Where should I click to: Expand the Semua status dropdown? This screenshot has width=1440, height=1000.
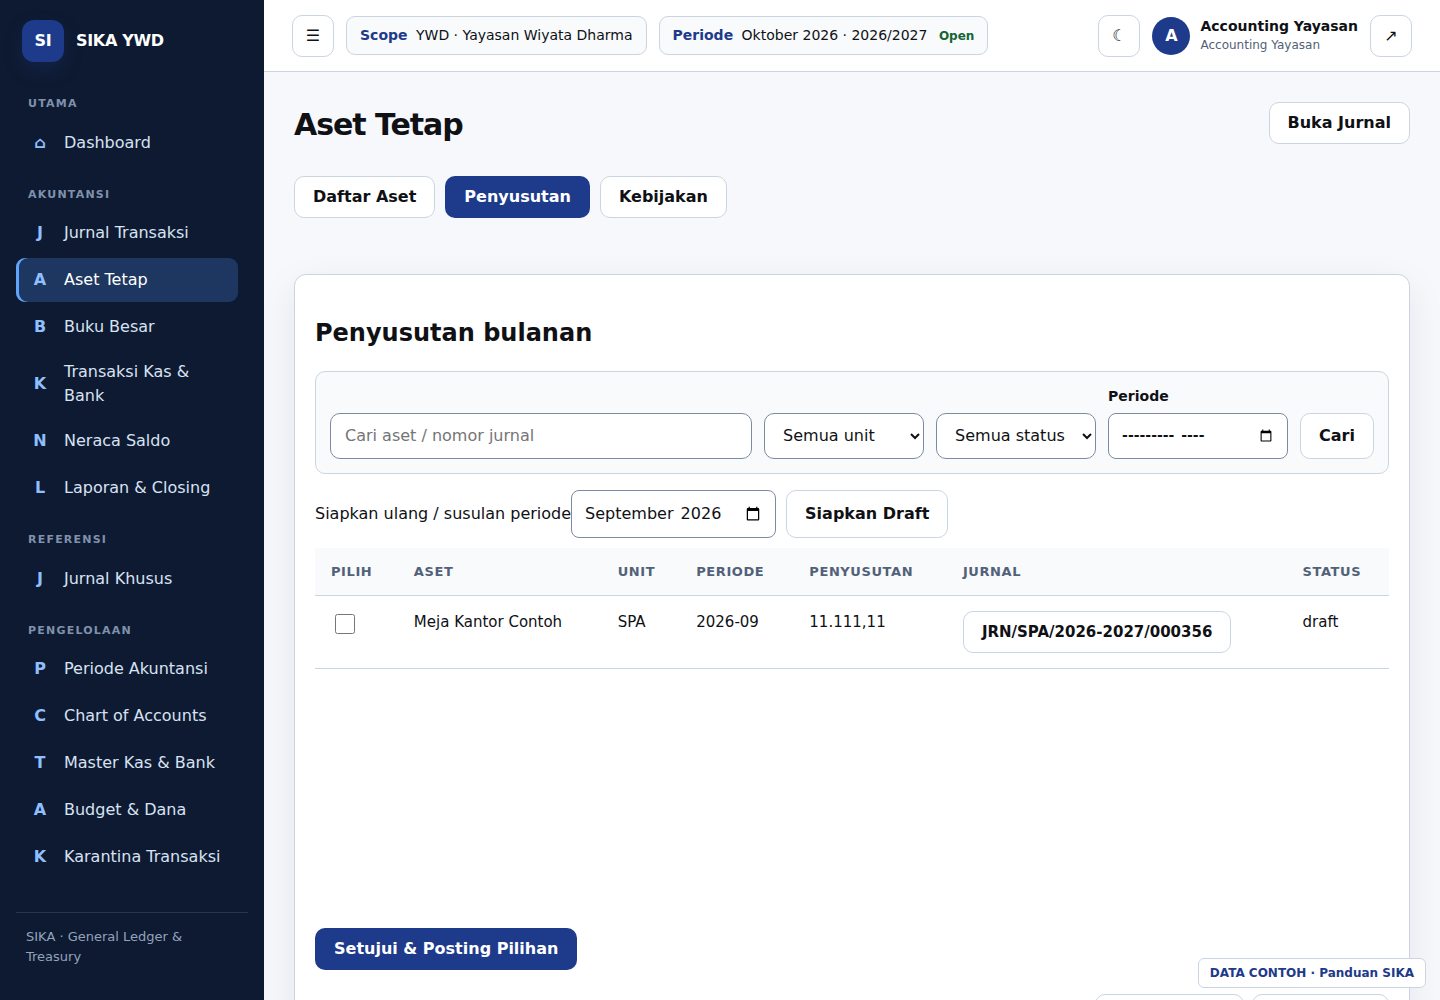pyautogui.click(x=1016, y=436)
